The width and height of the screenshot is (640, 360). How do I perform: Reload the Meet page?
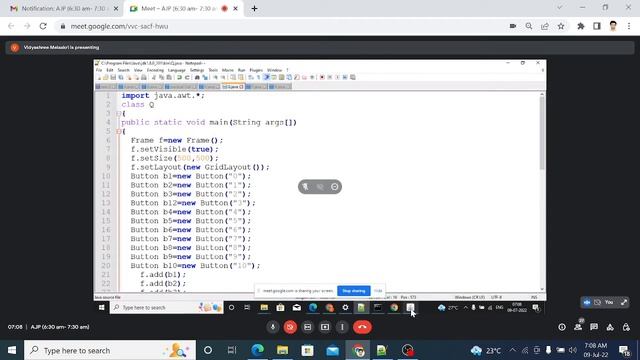coord(43,26)
